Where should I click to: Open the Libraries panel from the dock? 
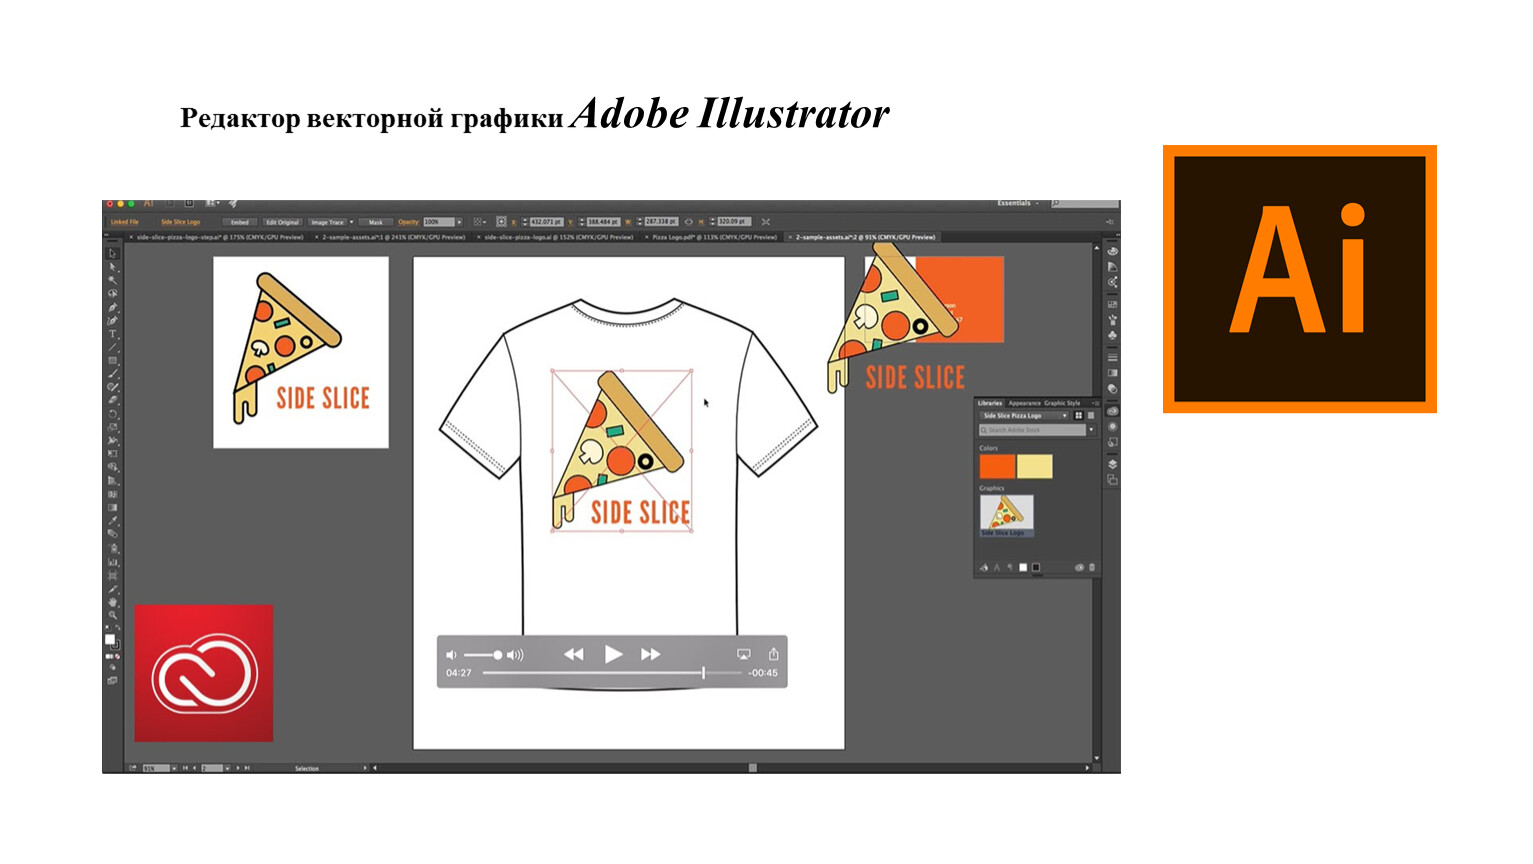pyautogui.click(x=1113, y=411)
